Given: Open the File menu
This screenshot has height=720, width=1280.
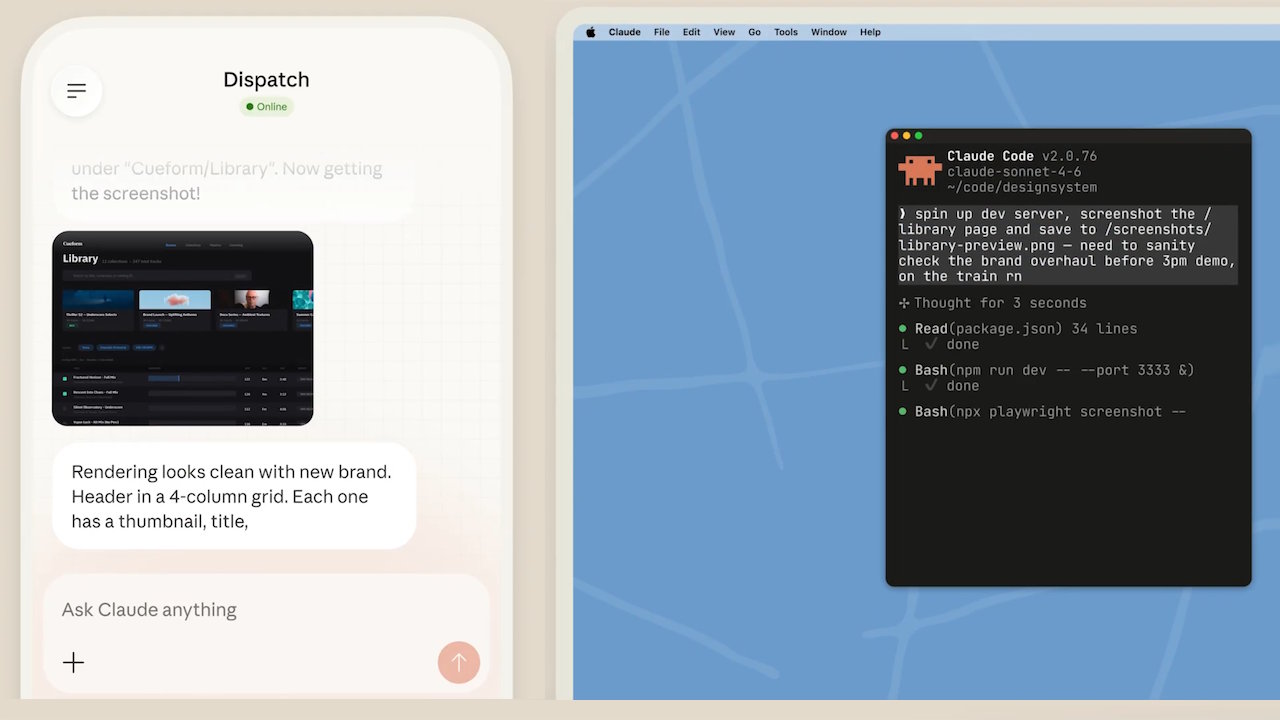Looking at the screenshot, I should coord(662,32).
